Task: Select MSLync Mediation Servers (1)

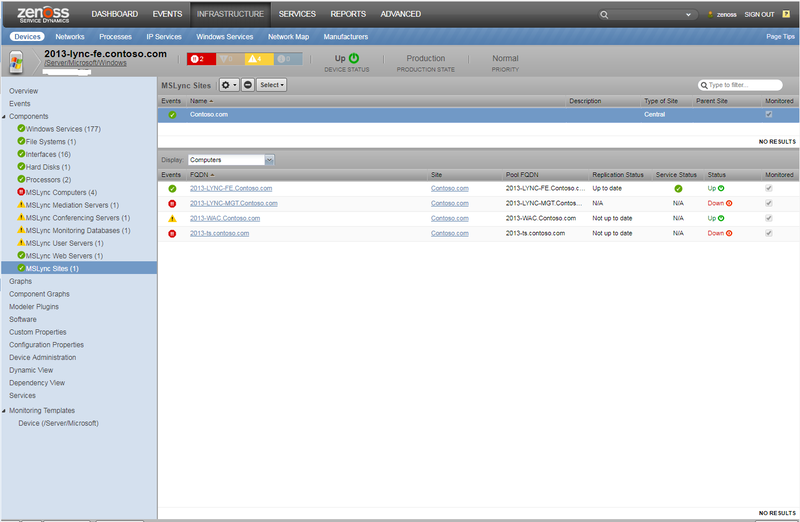Action: click(72, 205)
